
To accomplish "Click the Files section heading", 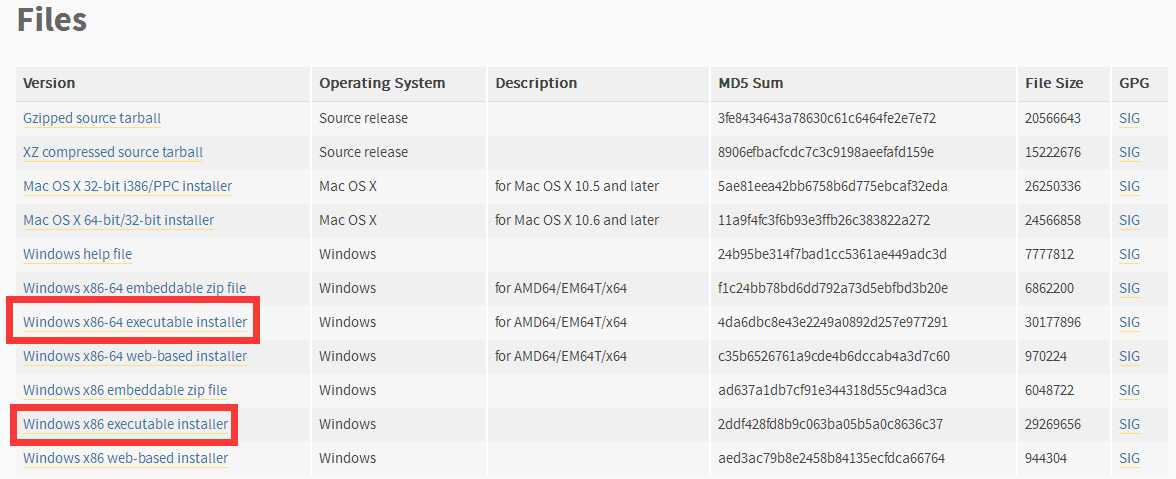I will [x=52, y=20].
